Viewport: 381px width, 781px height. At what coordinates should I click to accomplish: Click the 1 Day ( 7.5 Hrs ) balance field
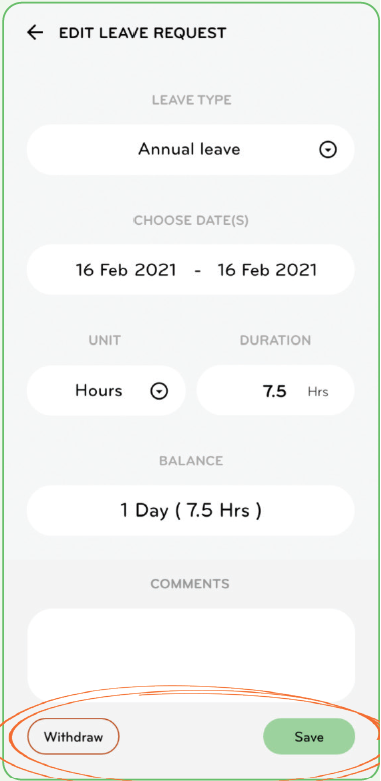[190, 511]
